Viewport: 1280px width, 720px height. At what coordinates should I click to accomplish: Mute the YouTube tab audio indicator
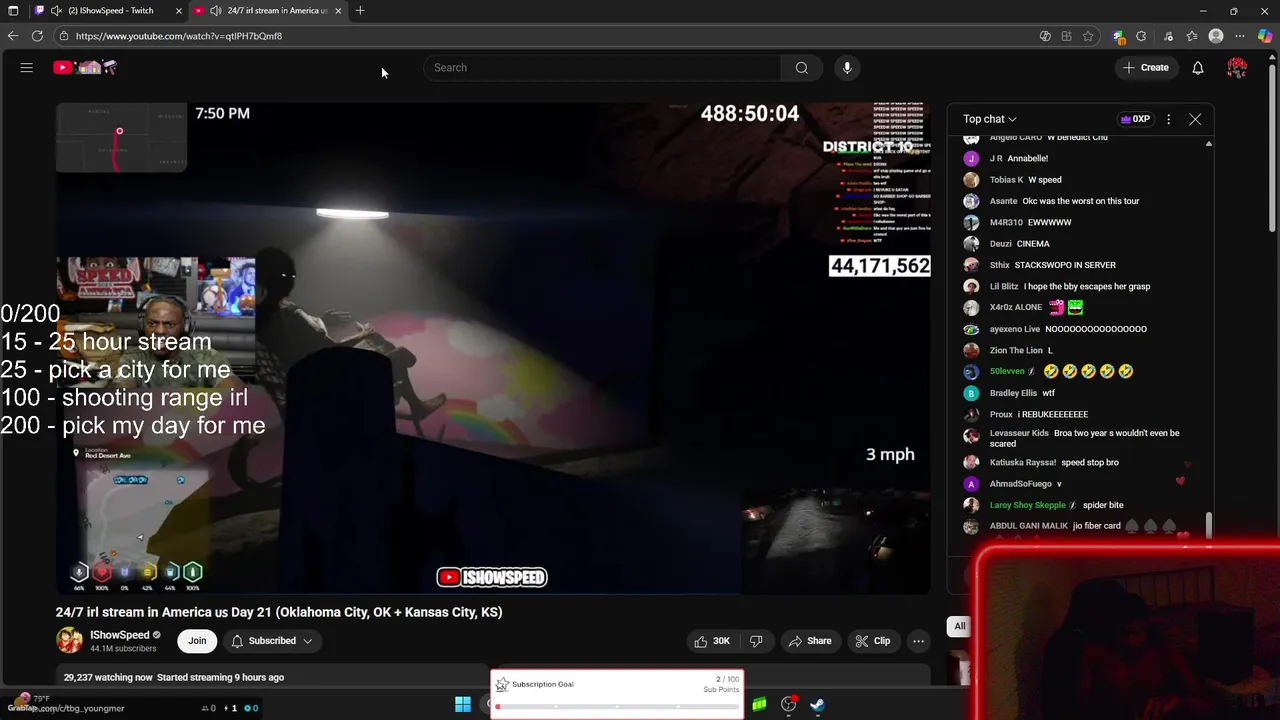click(215, 10)
